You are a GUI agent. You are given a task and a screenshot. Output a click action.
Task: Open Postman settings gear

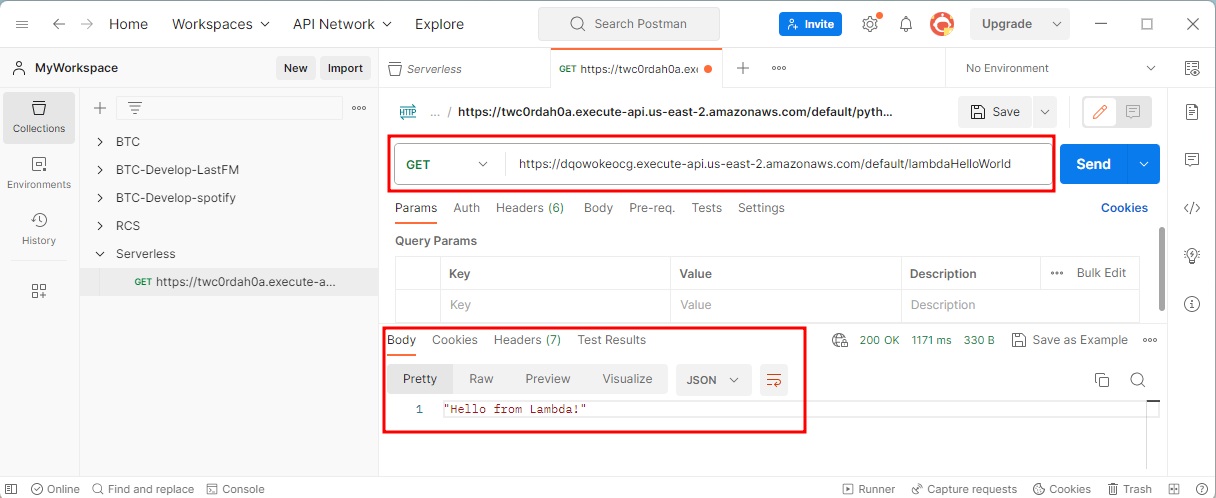pos(870,24)
